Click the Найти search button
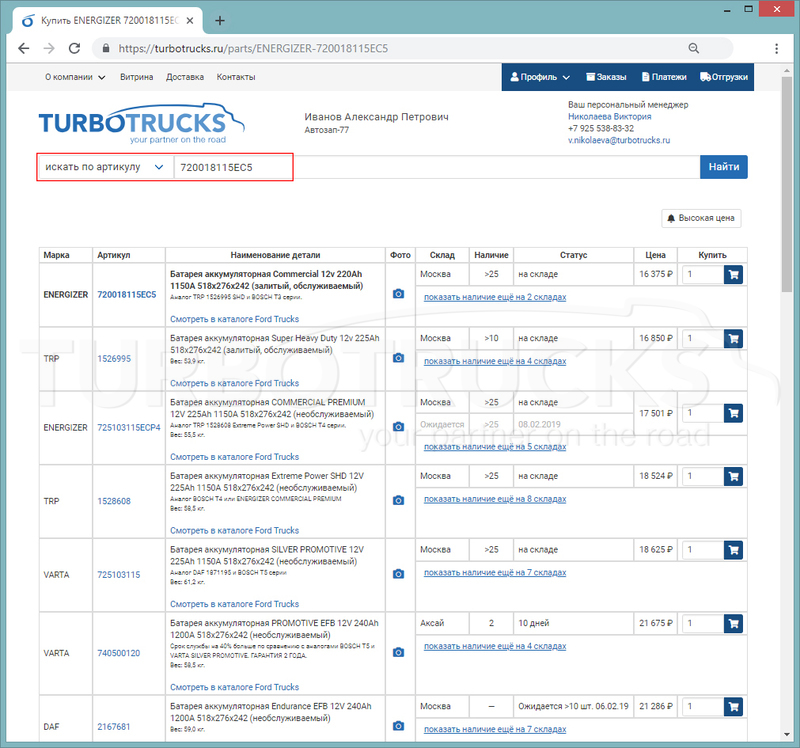Screen dimensions: 800x748 pos(723,167)
